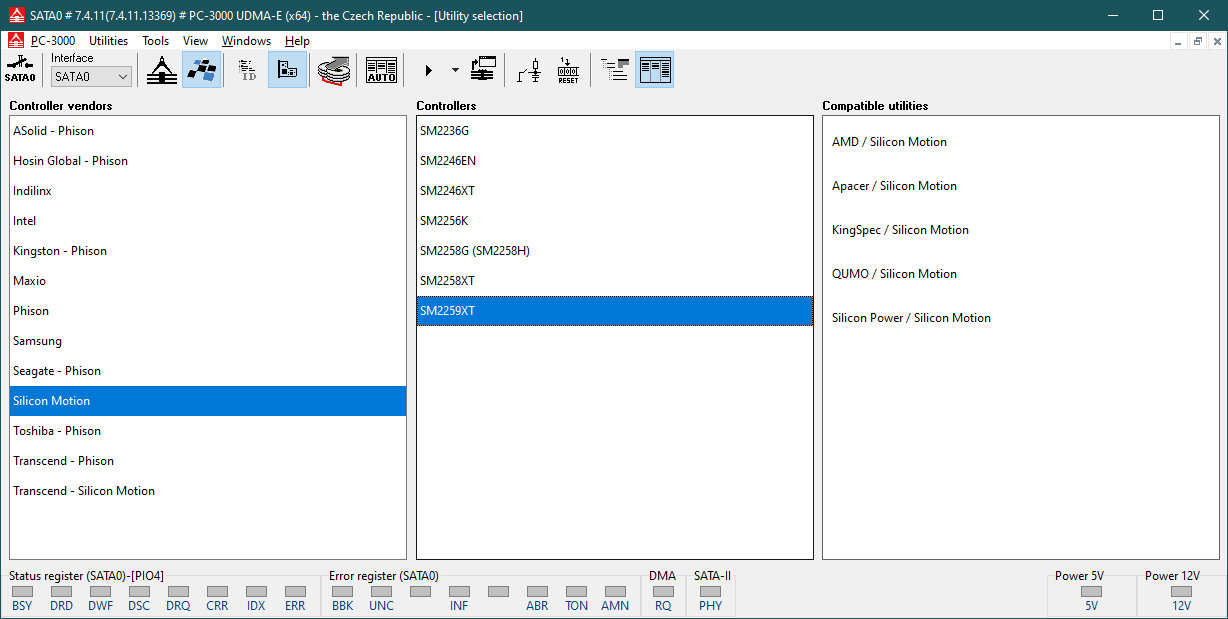Viewport: 1228px width, 619px height.
Task: Click the stacked disks toolbar icon
Action: pos(335,70)
